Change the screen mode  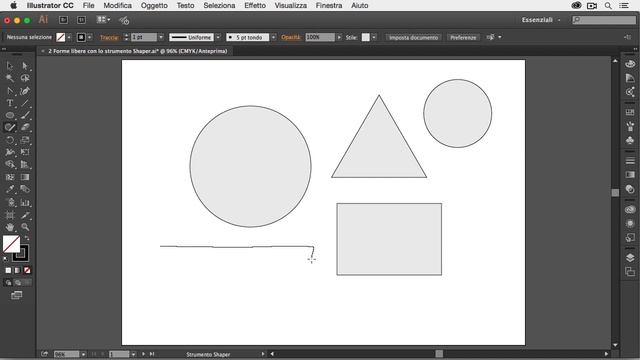coord(17,295)
